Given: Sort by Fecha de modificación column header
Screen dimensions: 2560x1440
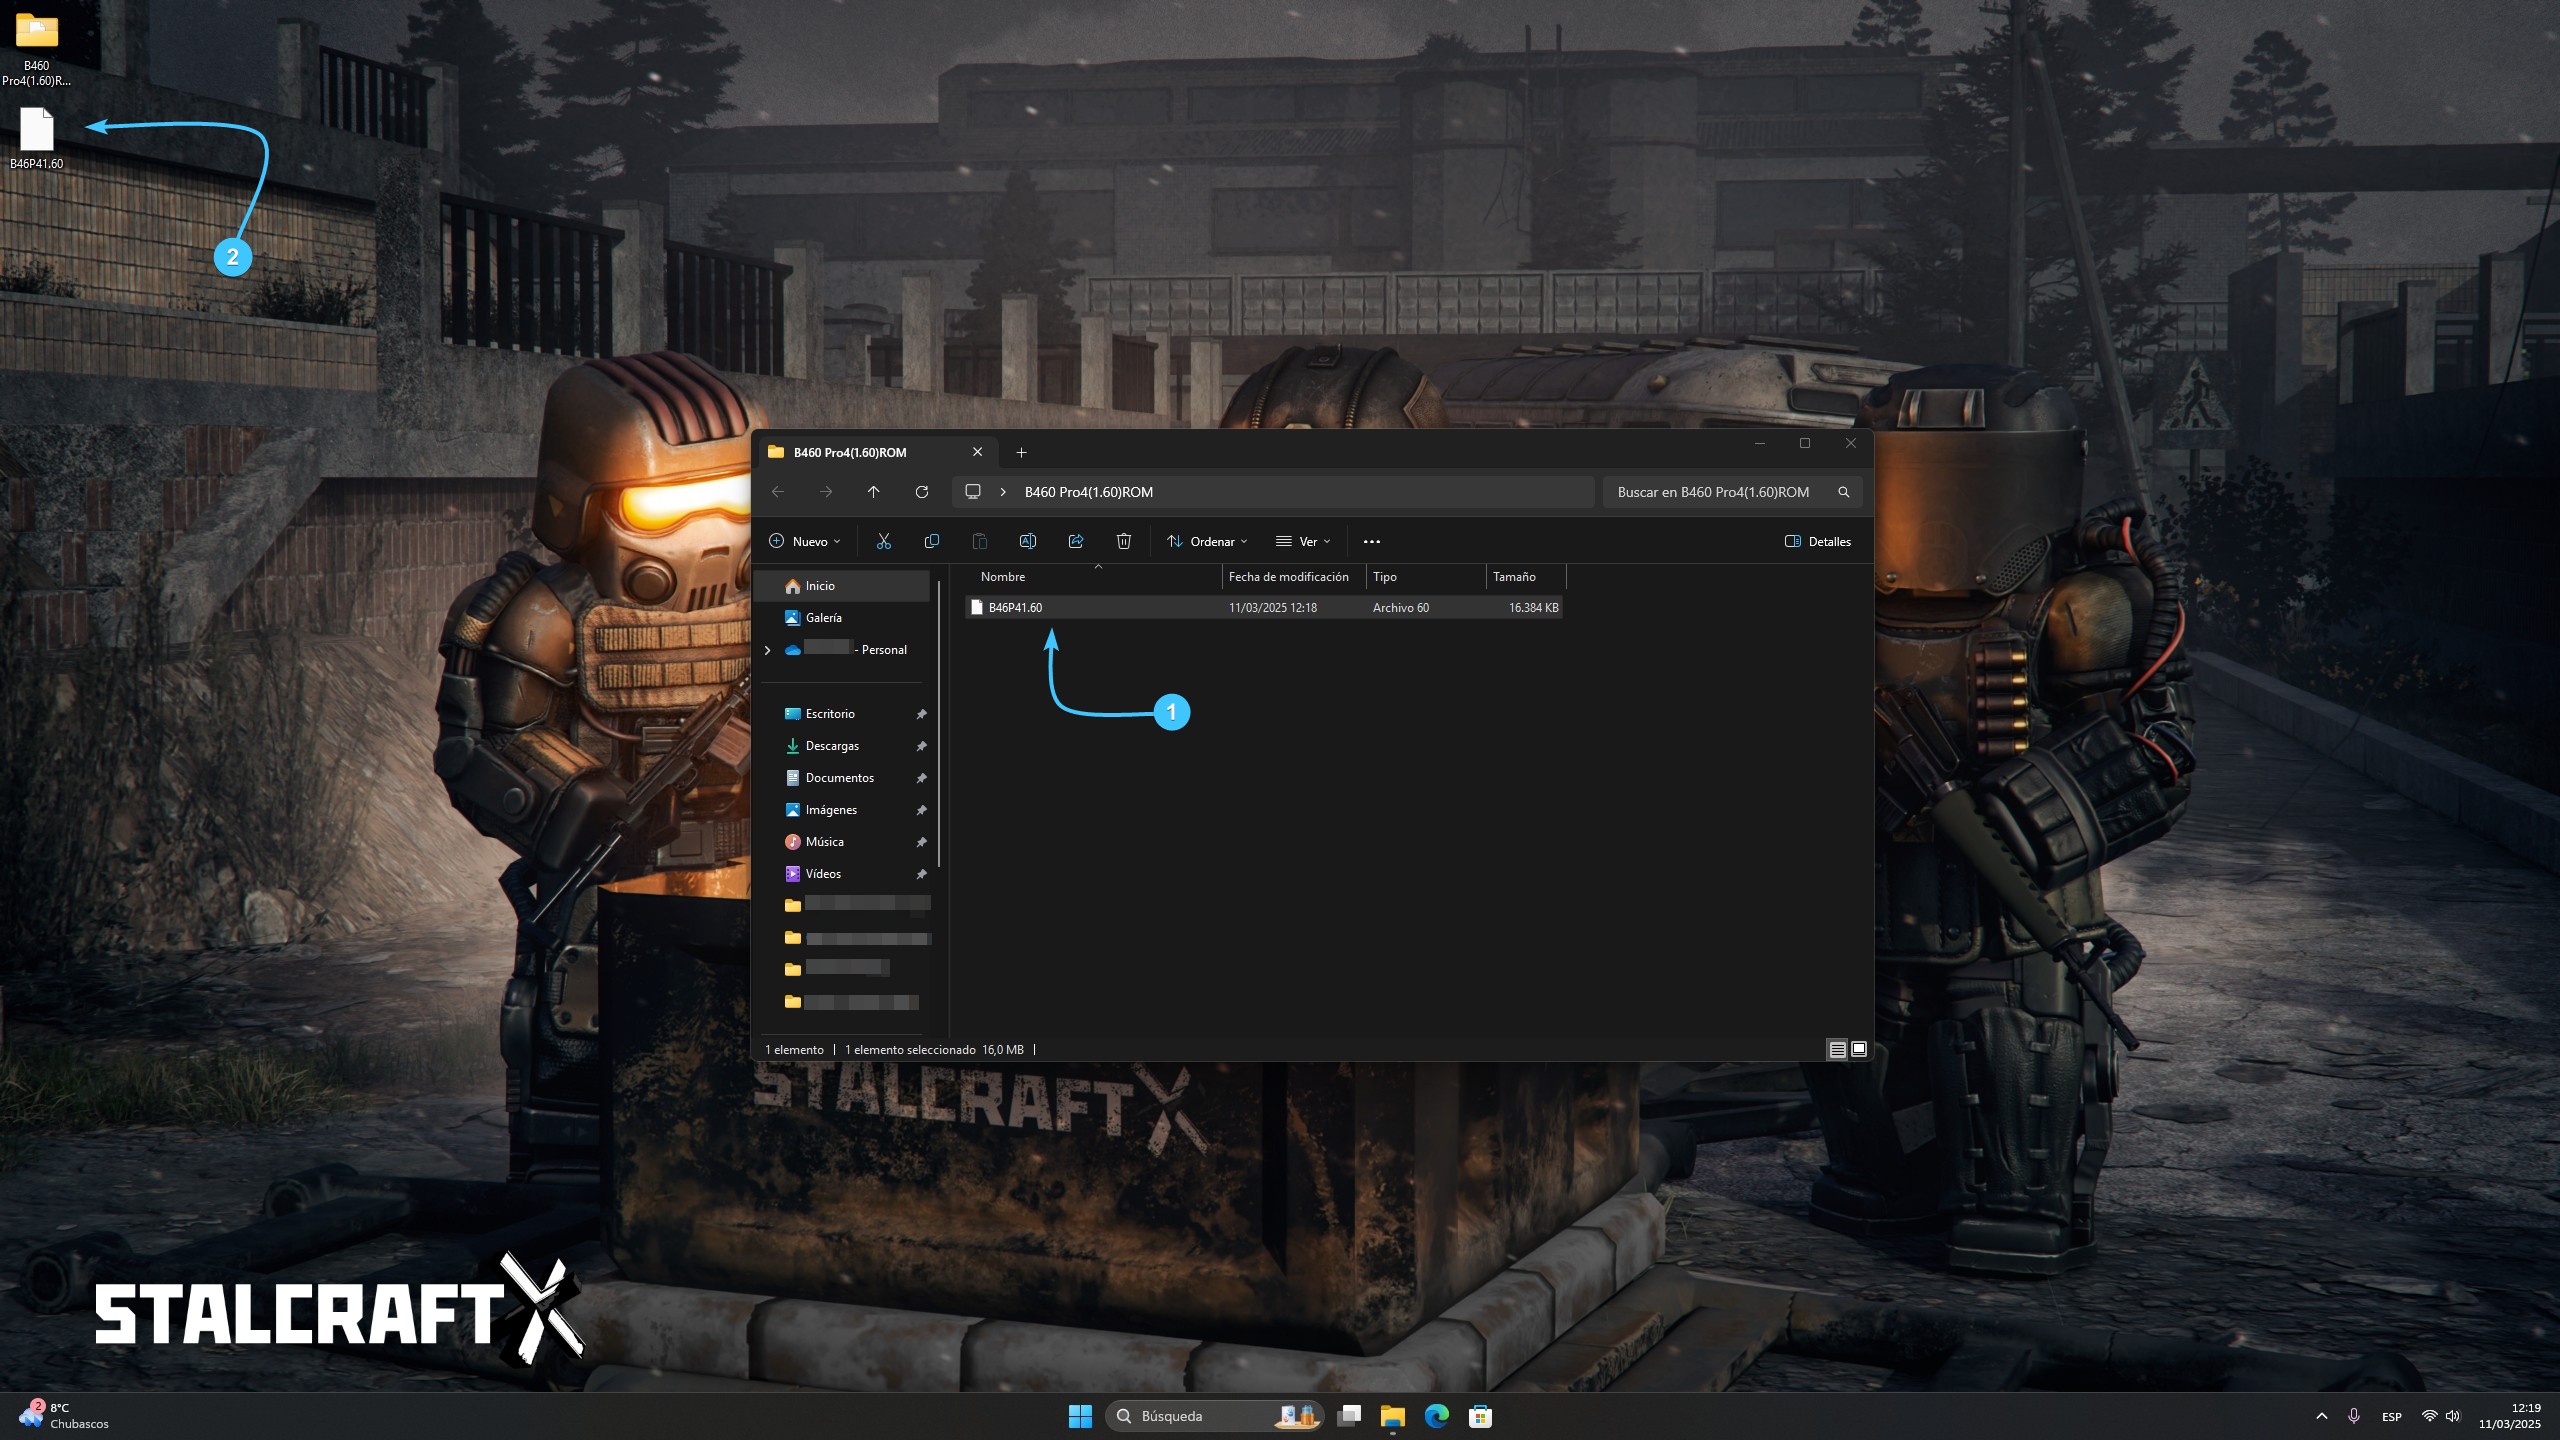Looking at the screenshot, I should click(x=1294, y=577).
